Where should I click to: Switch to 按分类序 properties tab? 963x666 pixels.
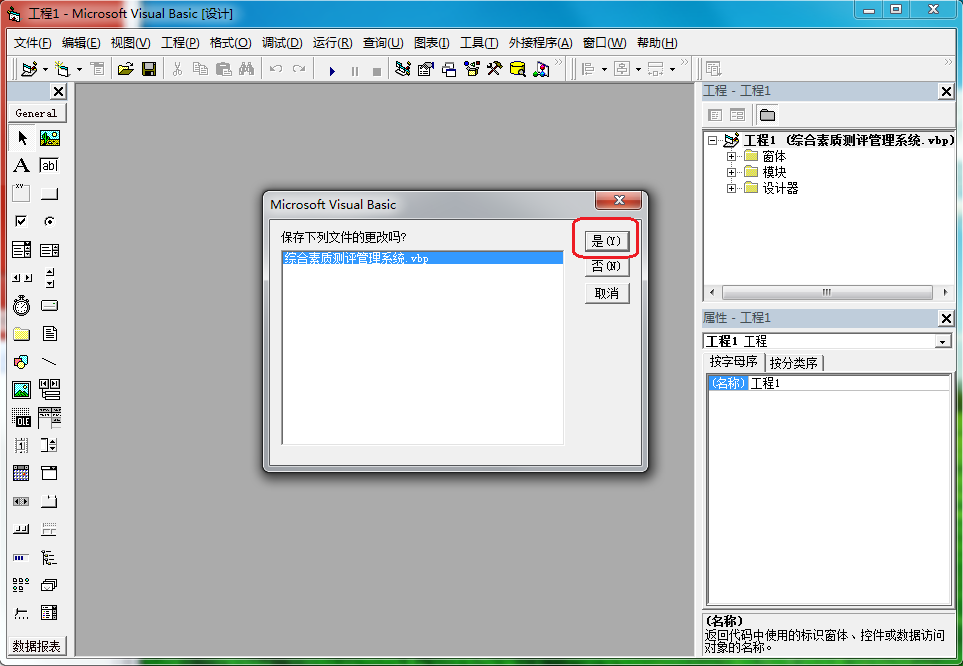(793, 363)
